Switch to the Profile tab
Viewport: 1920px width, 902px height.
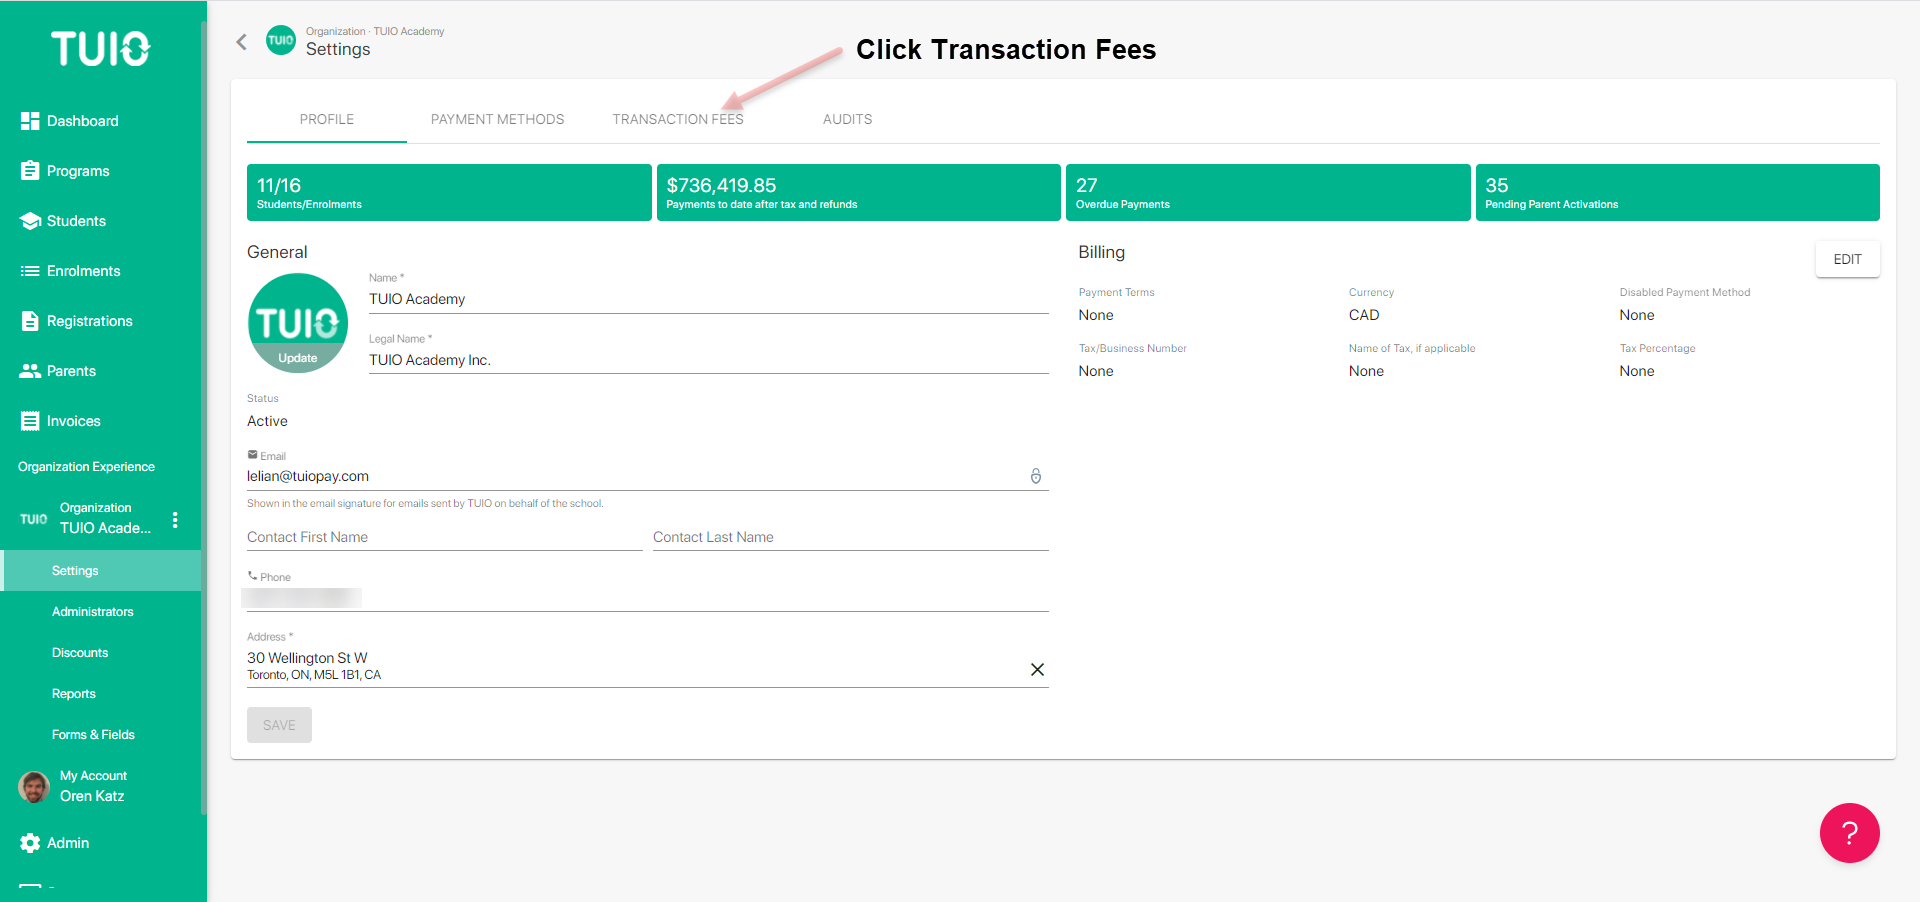(327, 119)
